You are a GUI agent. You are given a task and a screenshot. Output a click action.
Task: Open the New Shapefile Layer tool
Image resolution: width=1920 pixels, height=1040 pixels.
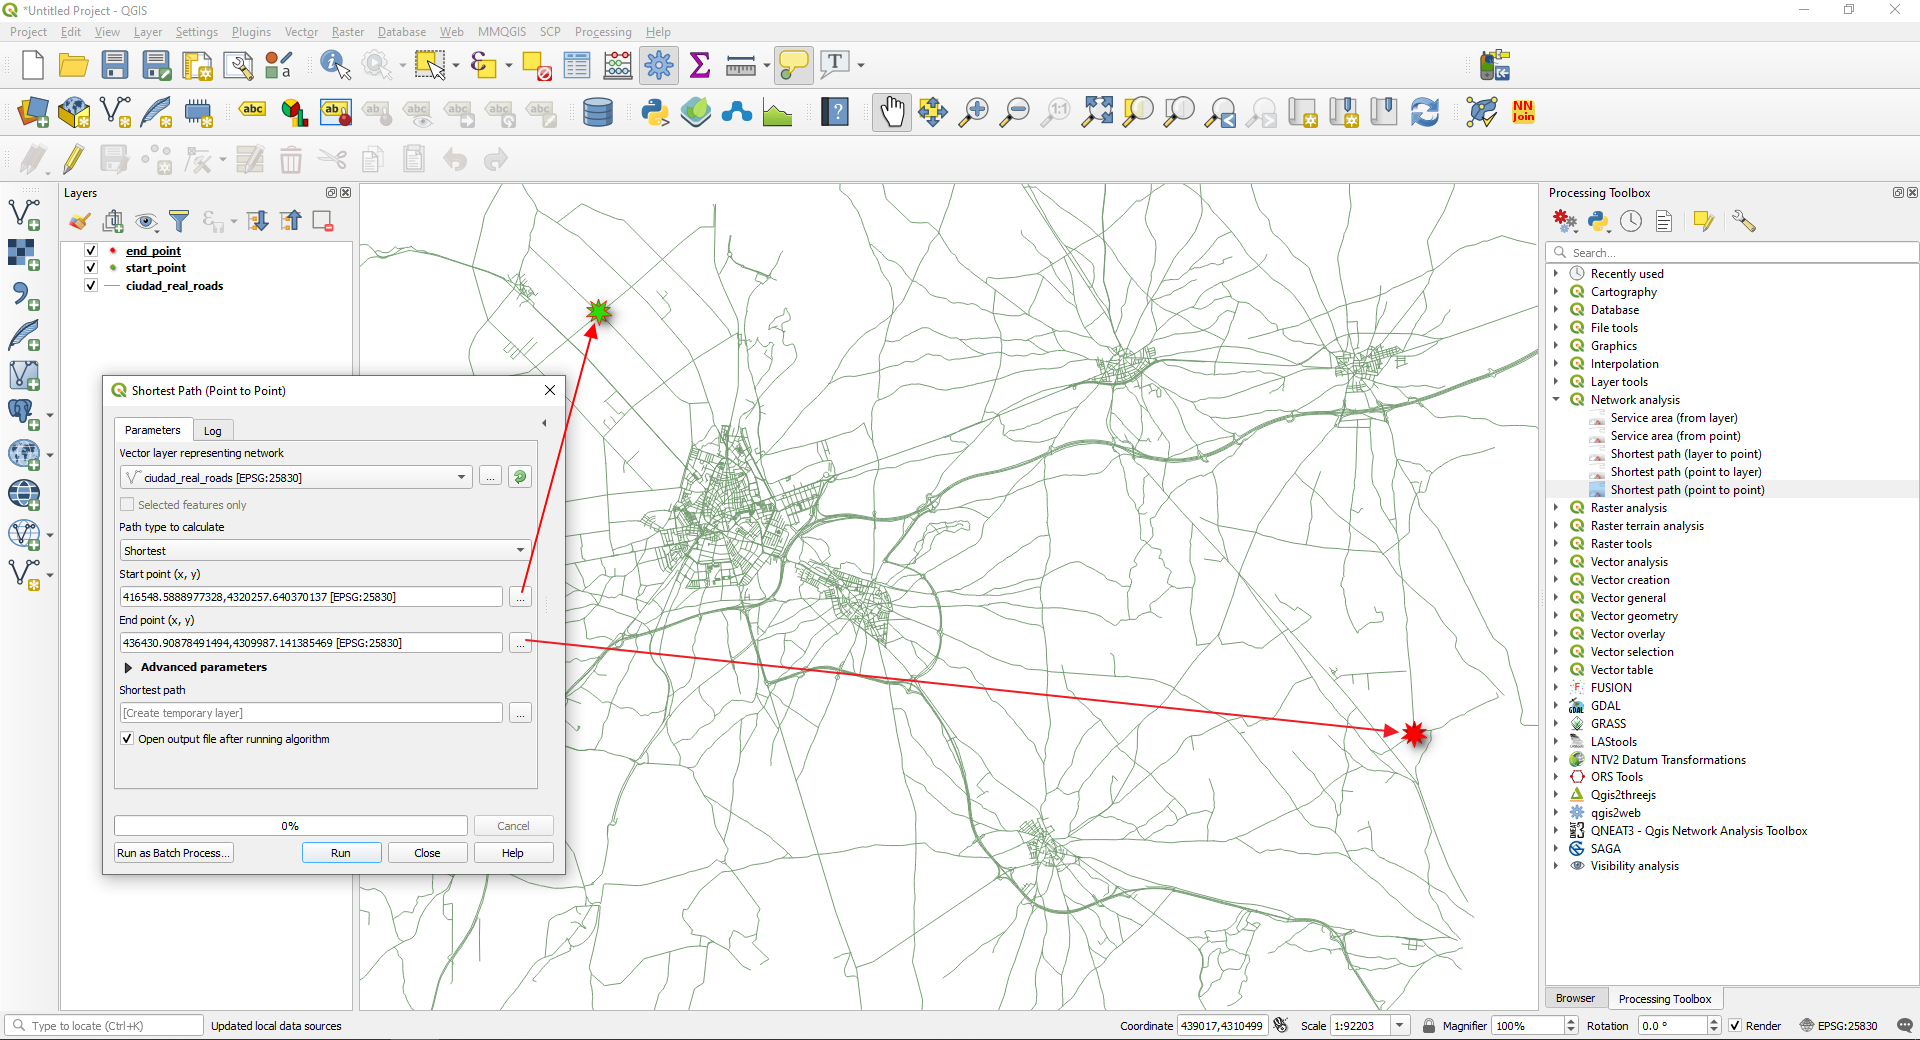(115, 112)
